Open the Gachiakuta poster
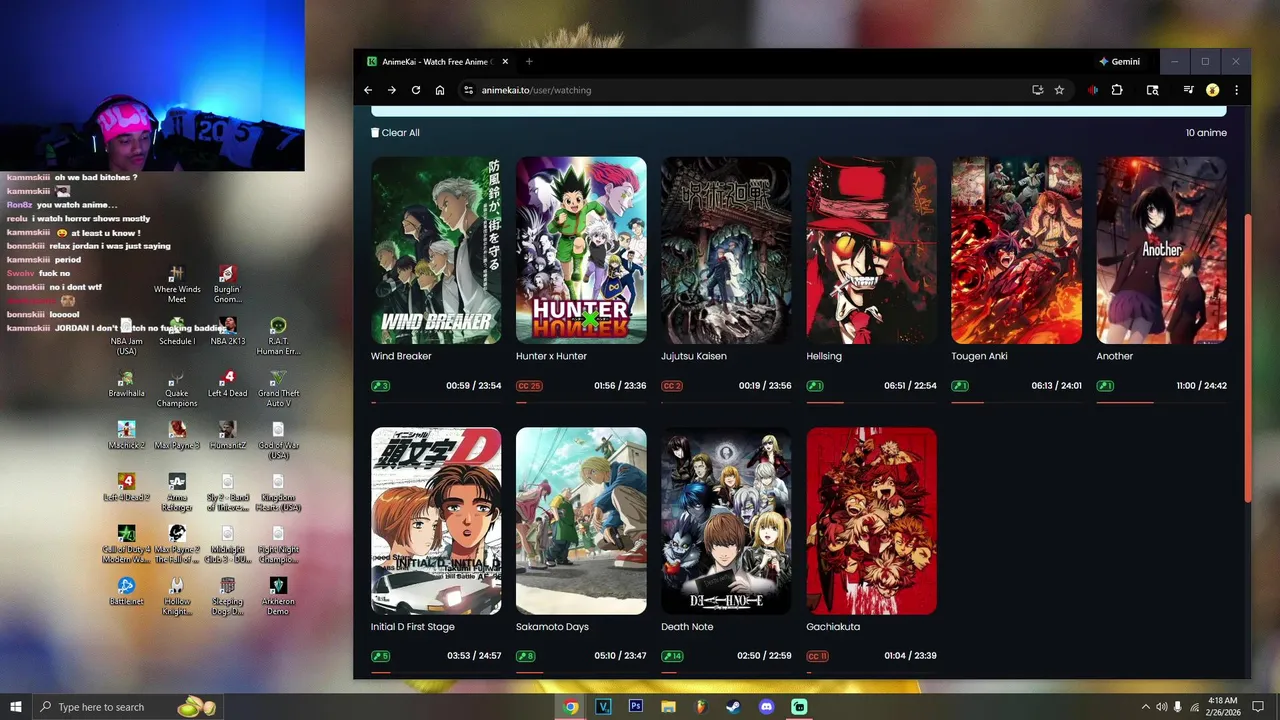Image resolution: width=1280 pixels, height=720 pixels. point(871,521)
